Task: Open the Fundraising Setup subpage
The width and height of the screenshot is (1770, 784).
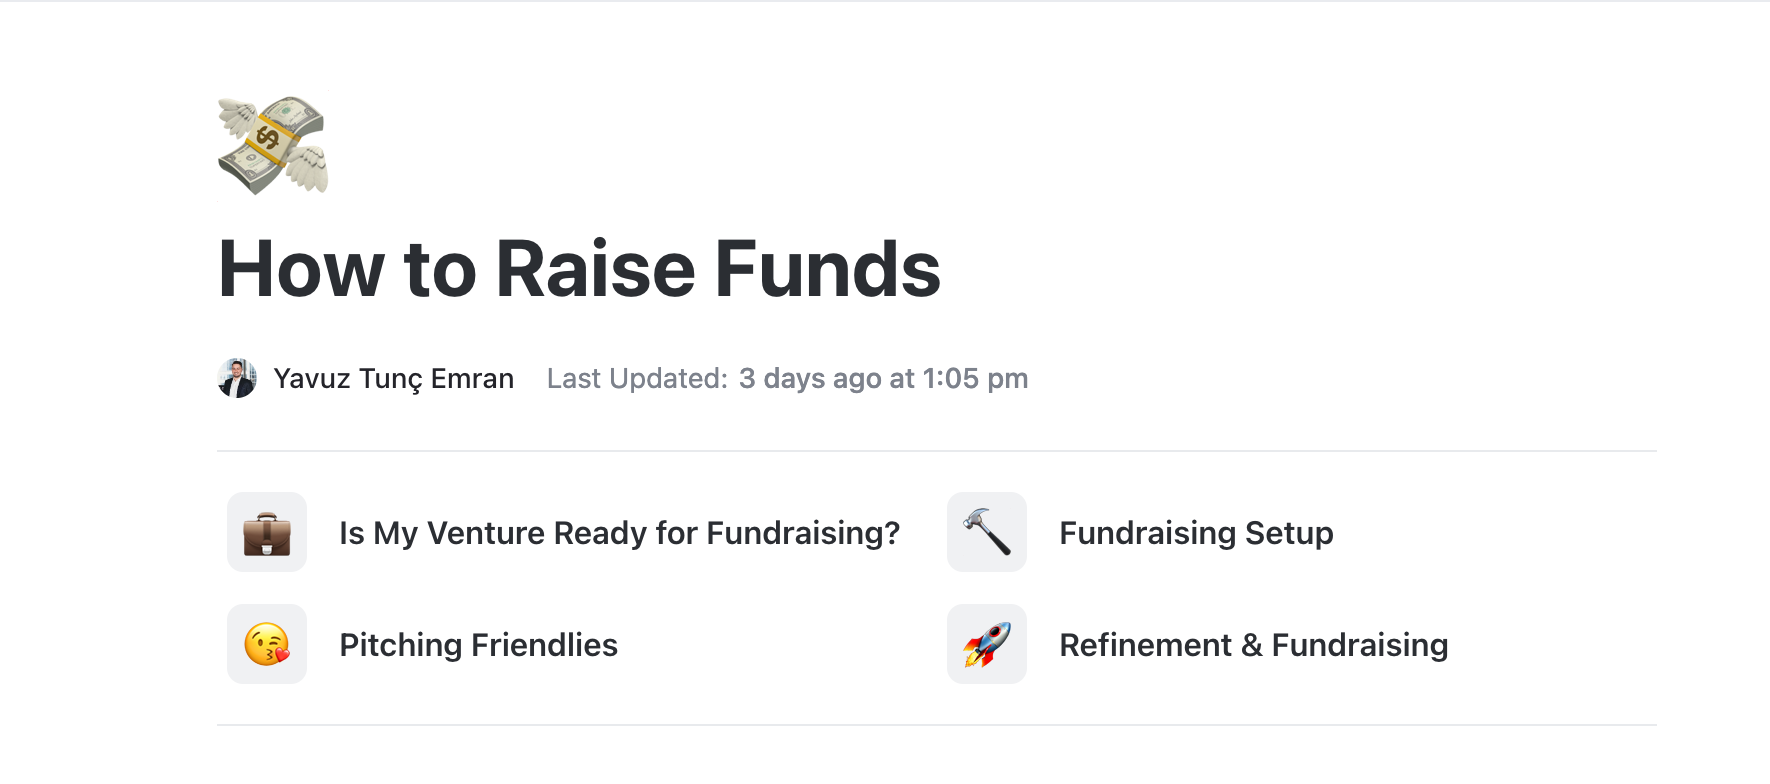Action: click(x=1196, y=533)
